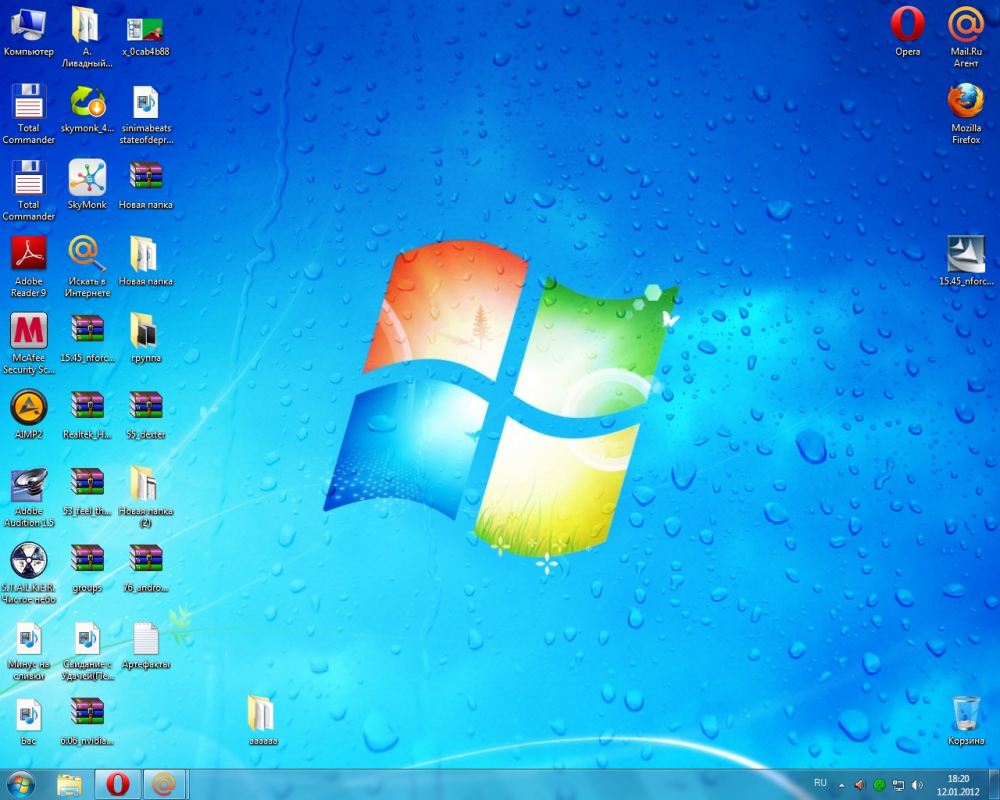Launch Mail.Ru Агент desktop shortcut
1000x800 pixels.
(x=966, y=37)
